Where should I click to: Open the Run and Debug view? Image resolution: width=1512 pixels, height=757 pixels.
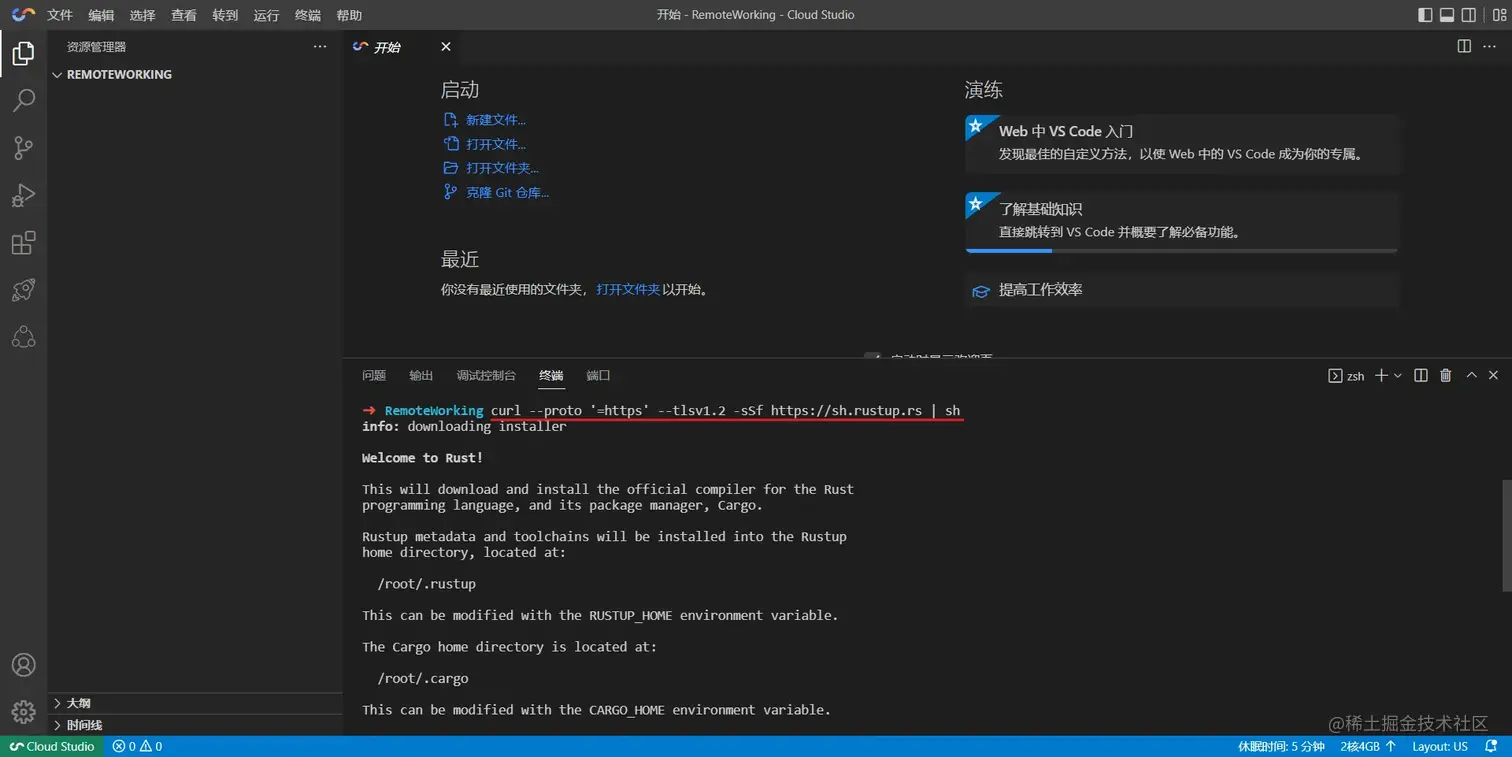point(23,195)
